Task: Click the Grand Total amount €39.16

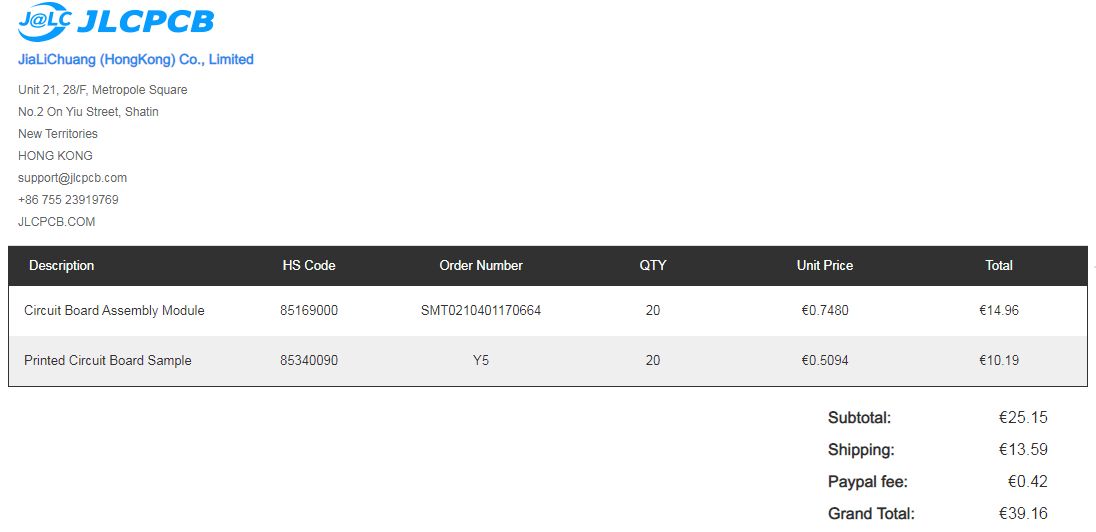Action: tap(1023, 513)
